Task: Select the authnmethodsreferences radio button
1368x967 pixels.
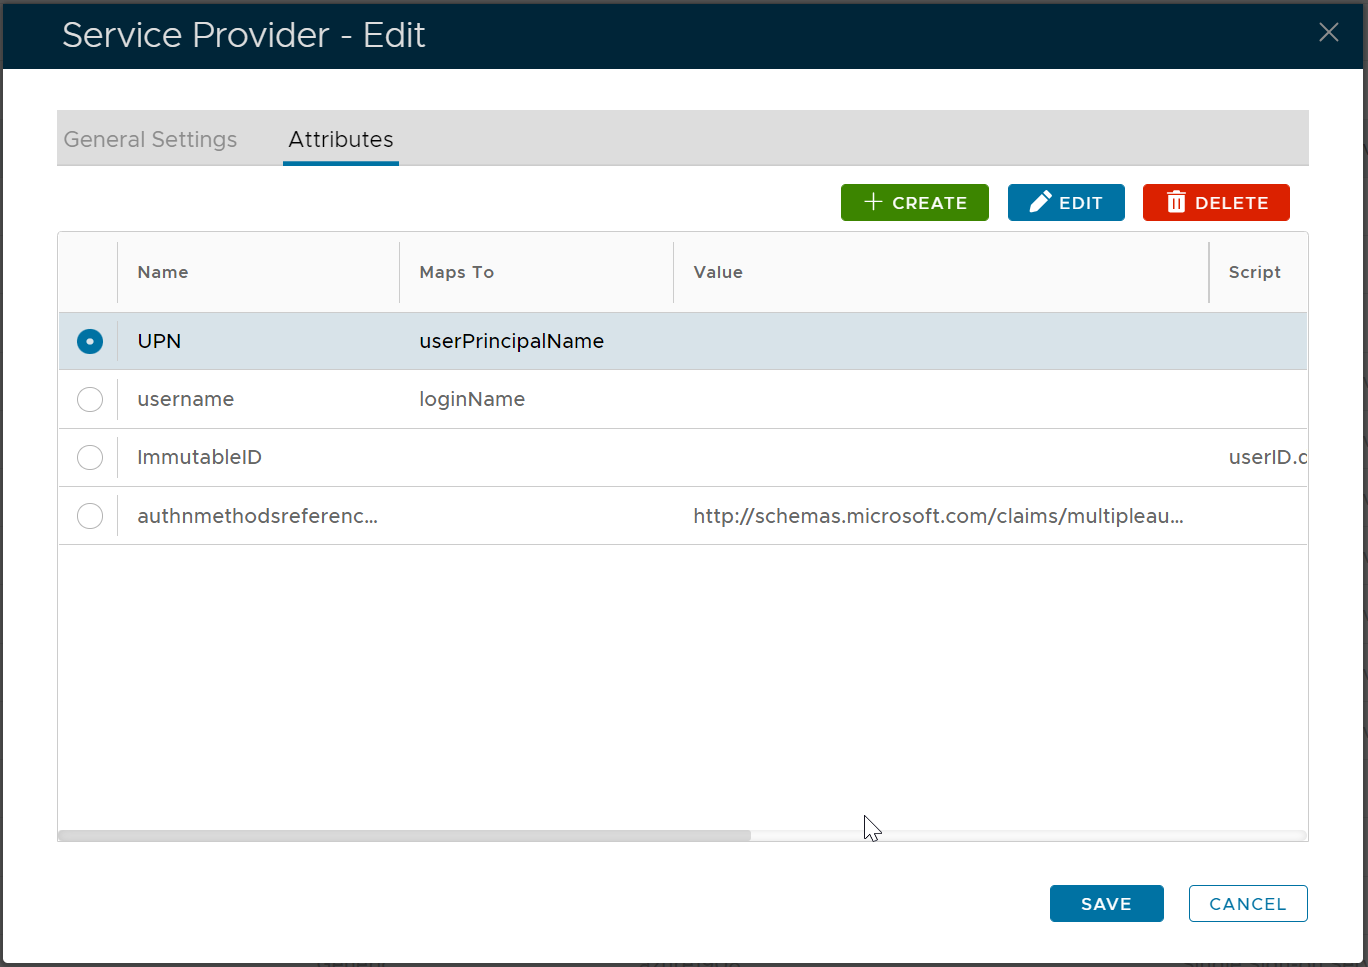Action: [90, 516]
